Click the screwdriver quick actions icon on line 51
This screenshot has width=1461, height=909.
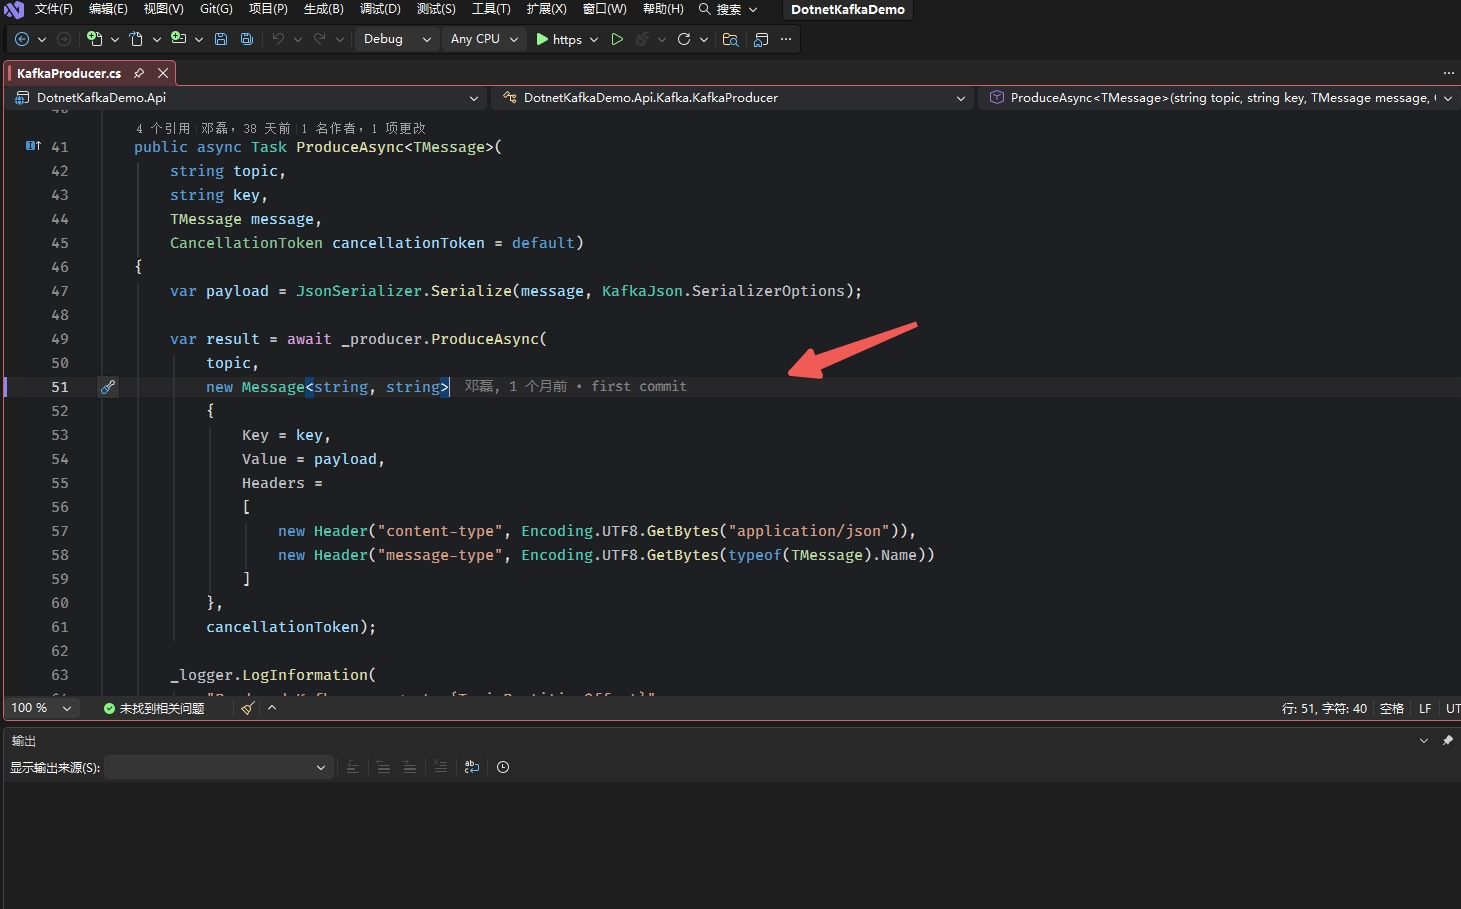click(108, 387)
